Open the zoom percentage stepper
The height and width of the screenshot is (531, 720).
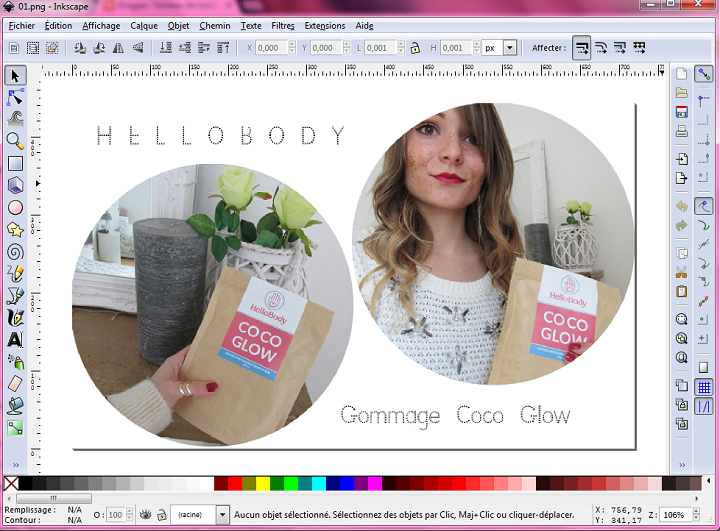click(709, 514)
